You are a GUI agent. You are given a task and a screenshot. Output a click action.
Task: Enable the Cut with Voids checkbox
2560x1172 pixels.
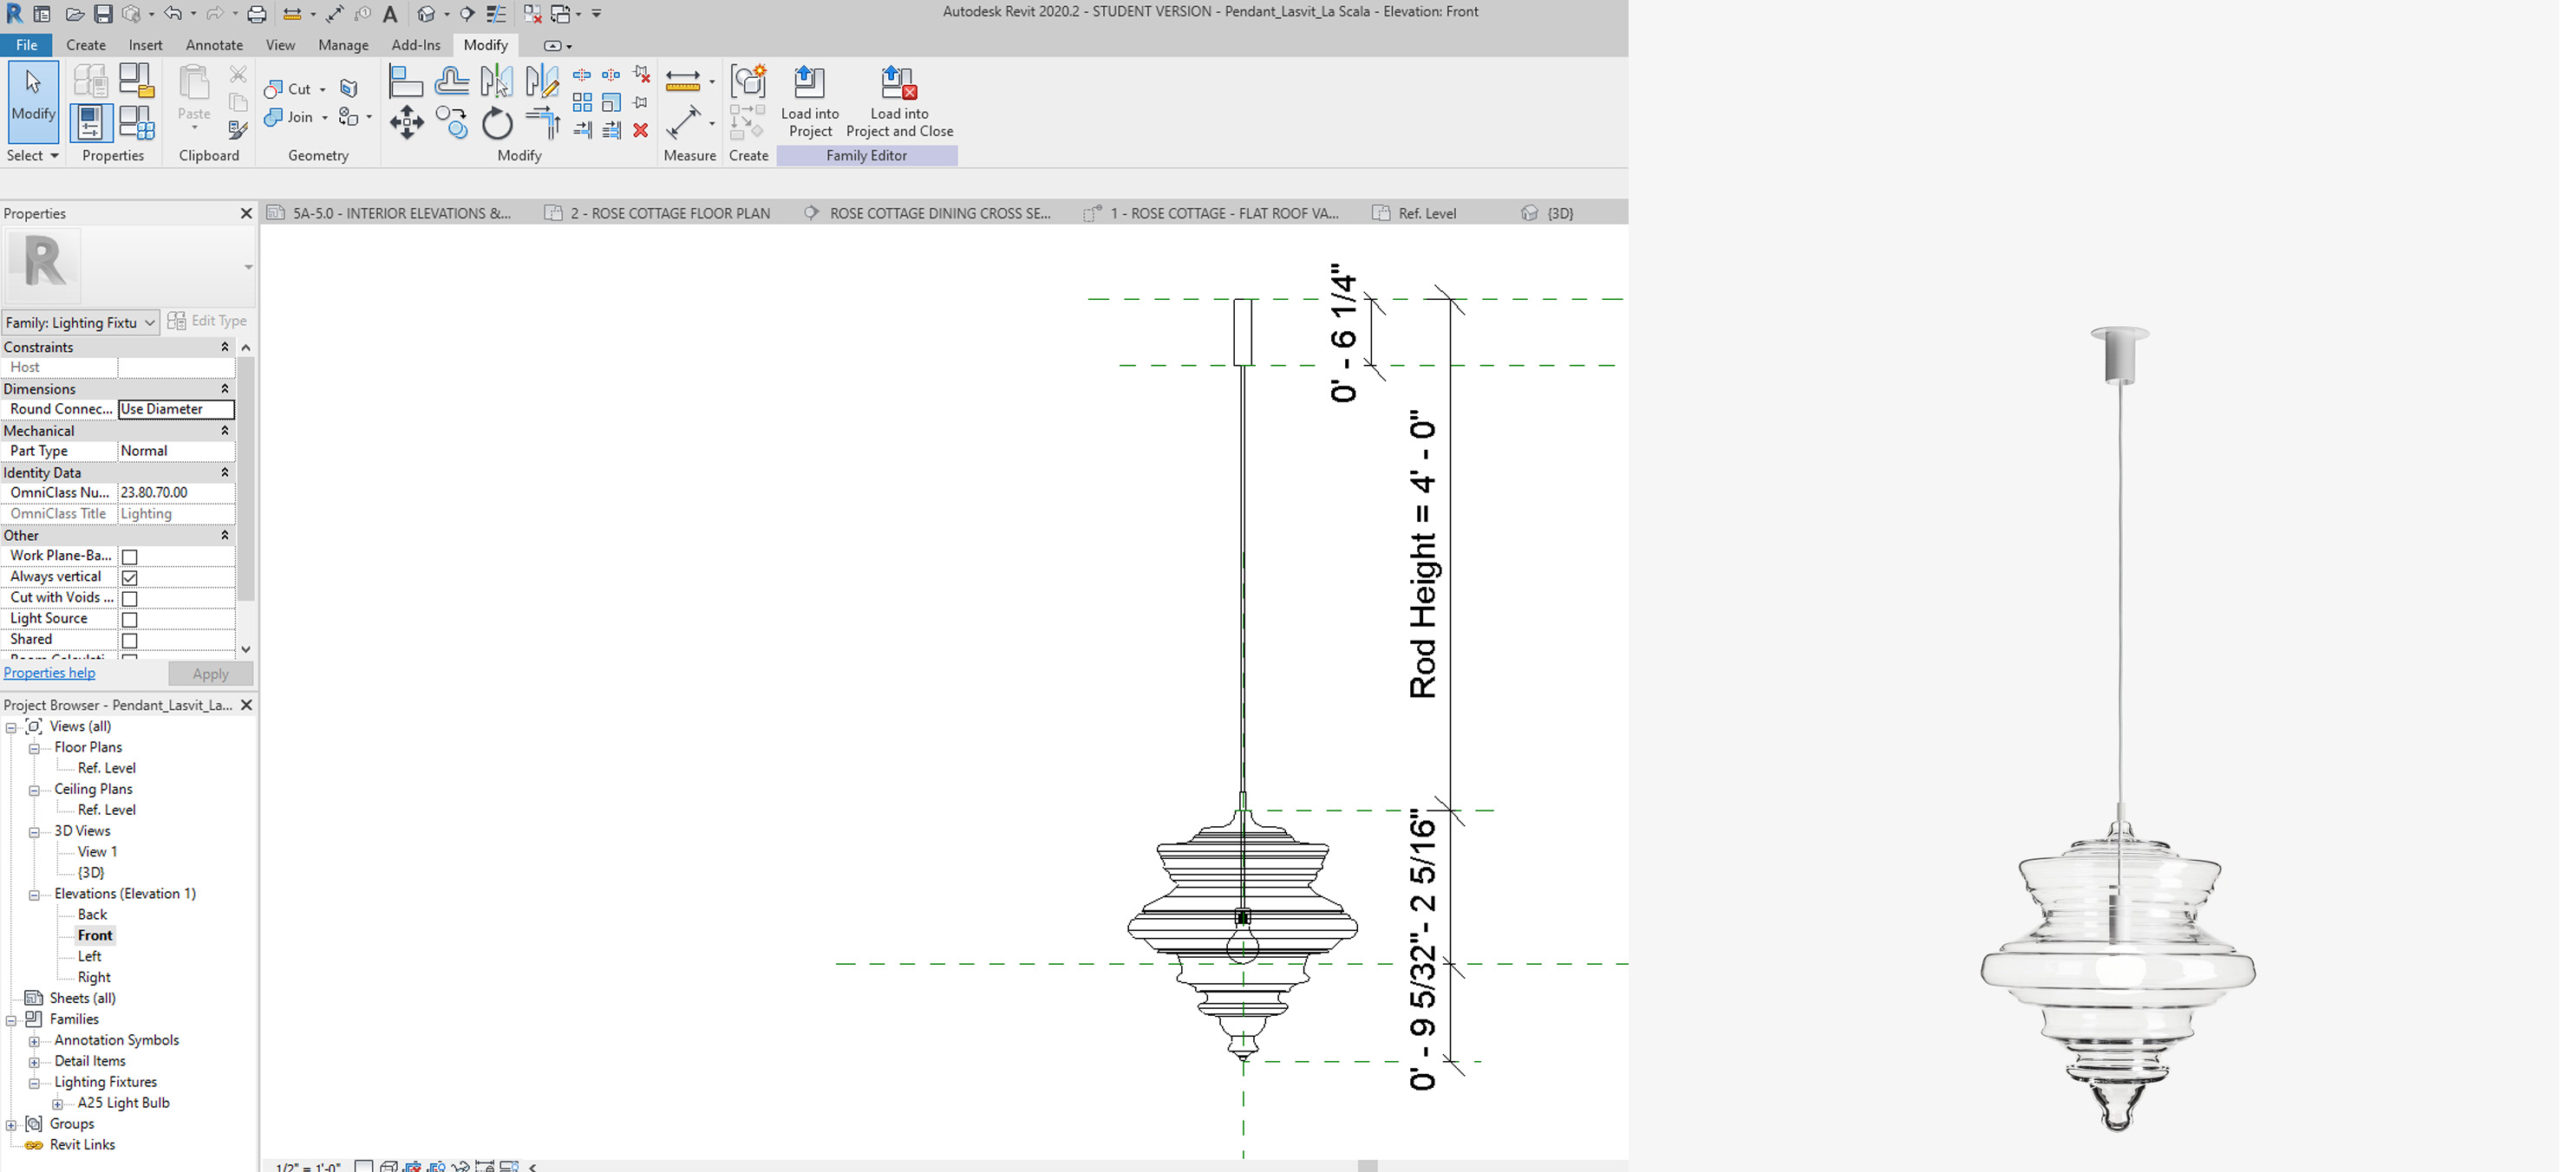point(130,599)
